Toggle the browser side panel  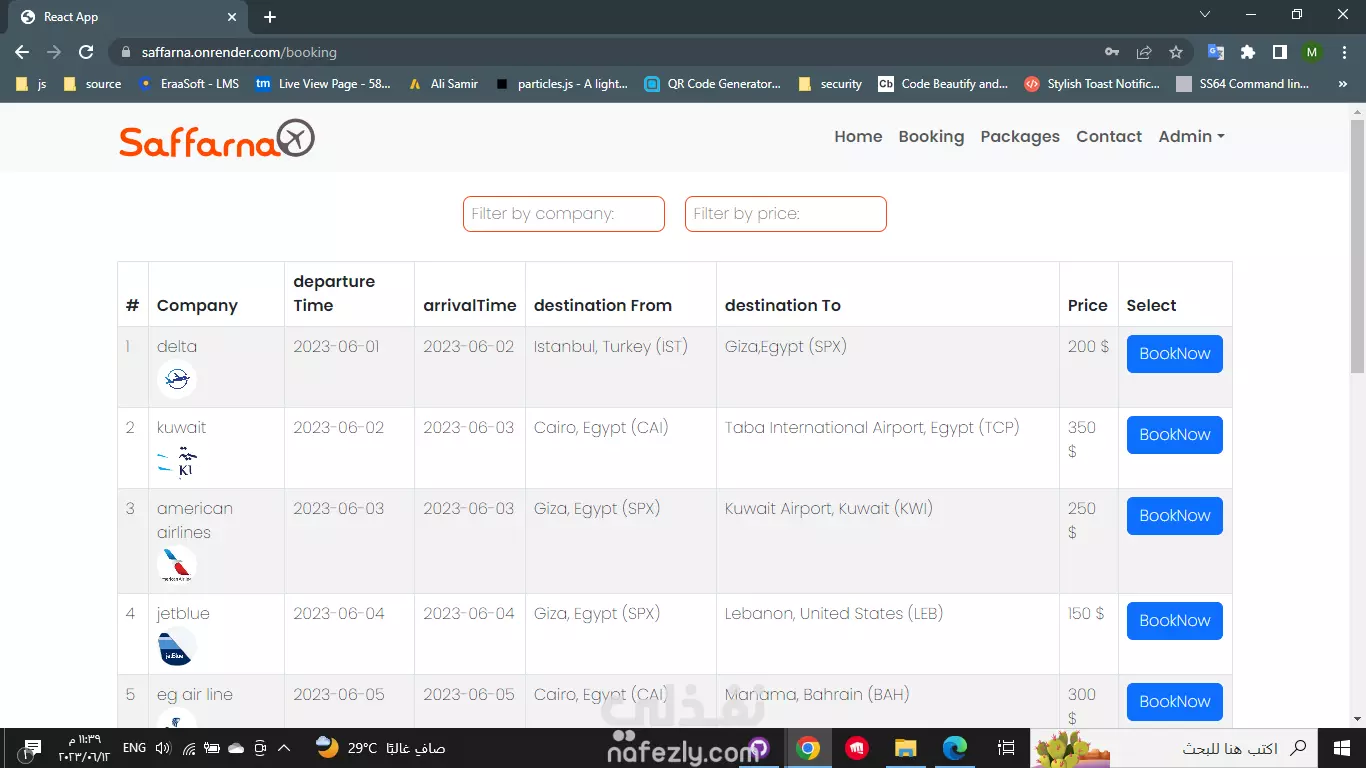[x=1280, y=52]
